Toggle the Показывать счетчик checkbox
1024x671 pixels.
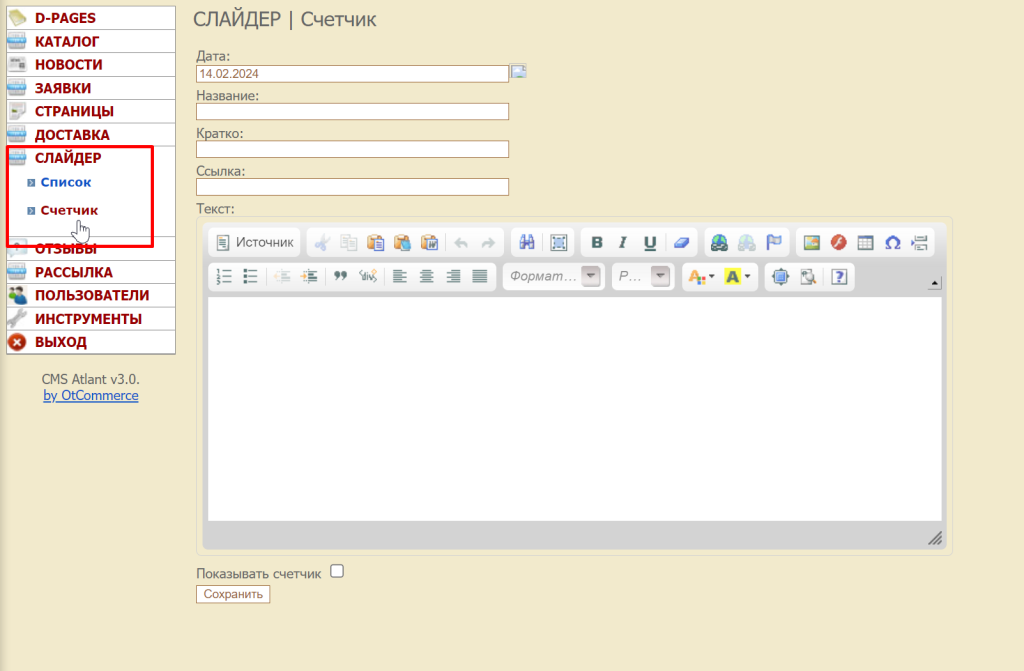[x=337, y=572]
